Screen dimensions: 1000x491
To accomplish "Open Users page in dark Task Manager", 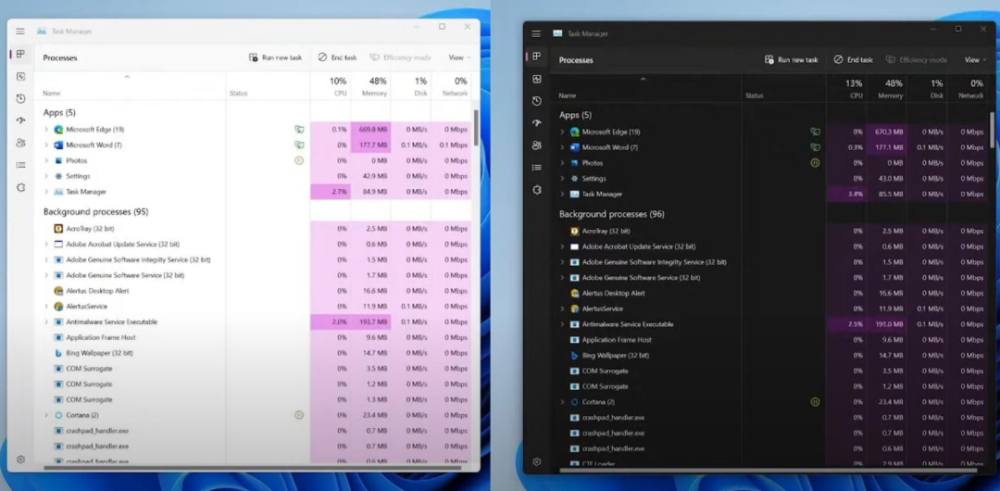I will click(536, 145).
